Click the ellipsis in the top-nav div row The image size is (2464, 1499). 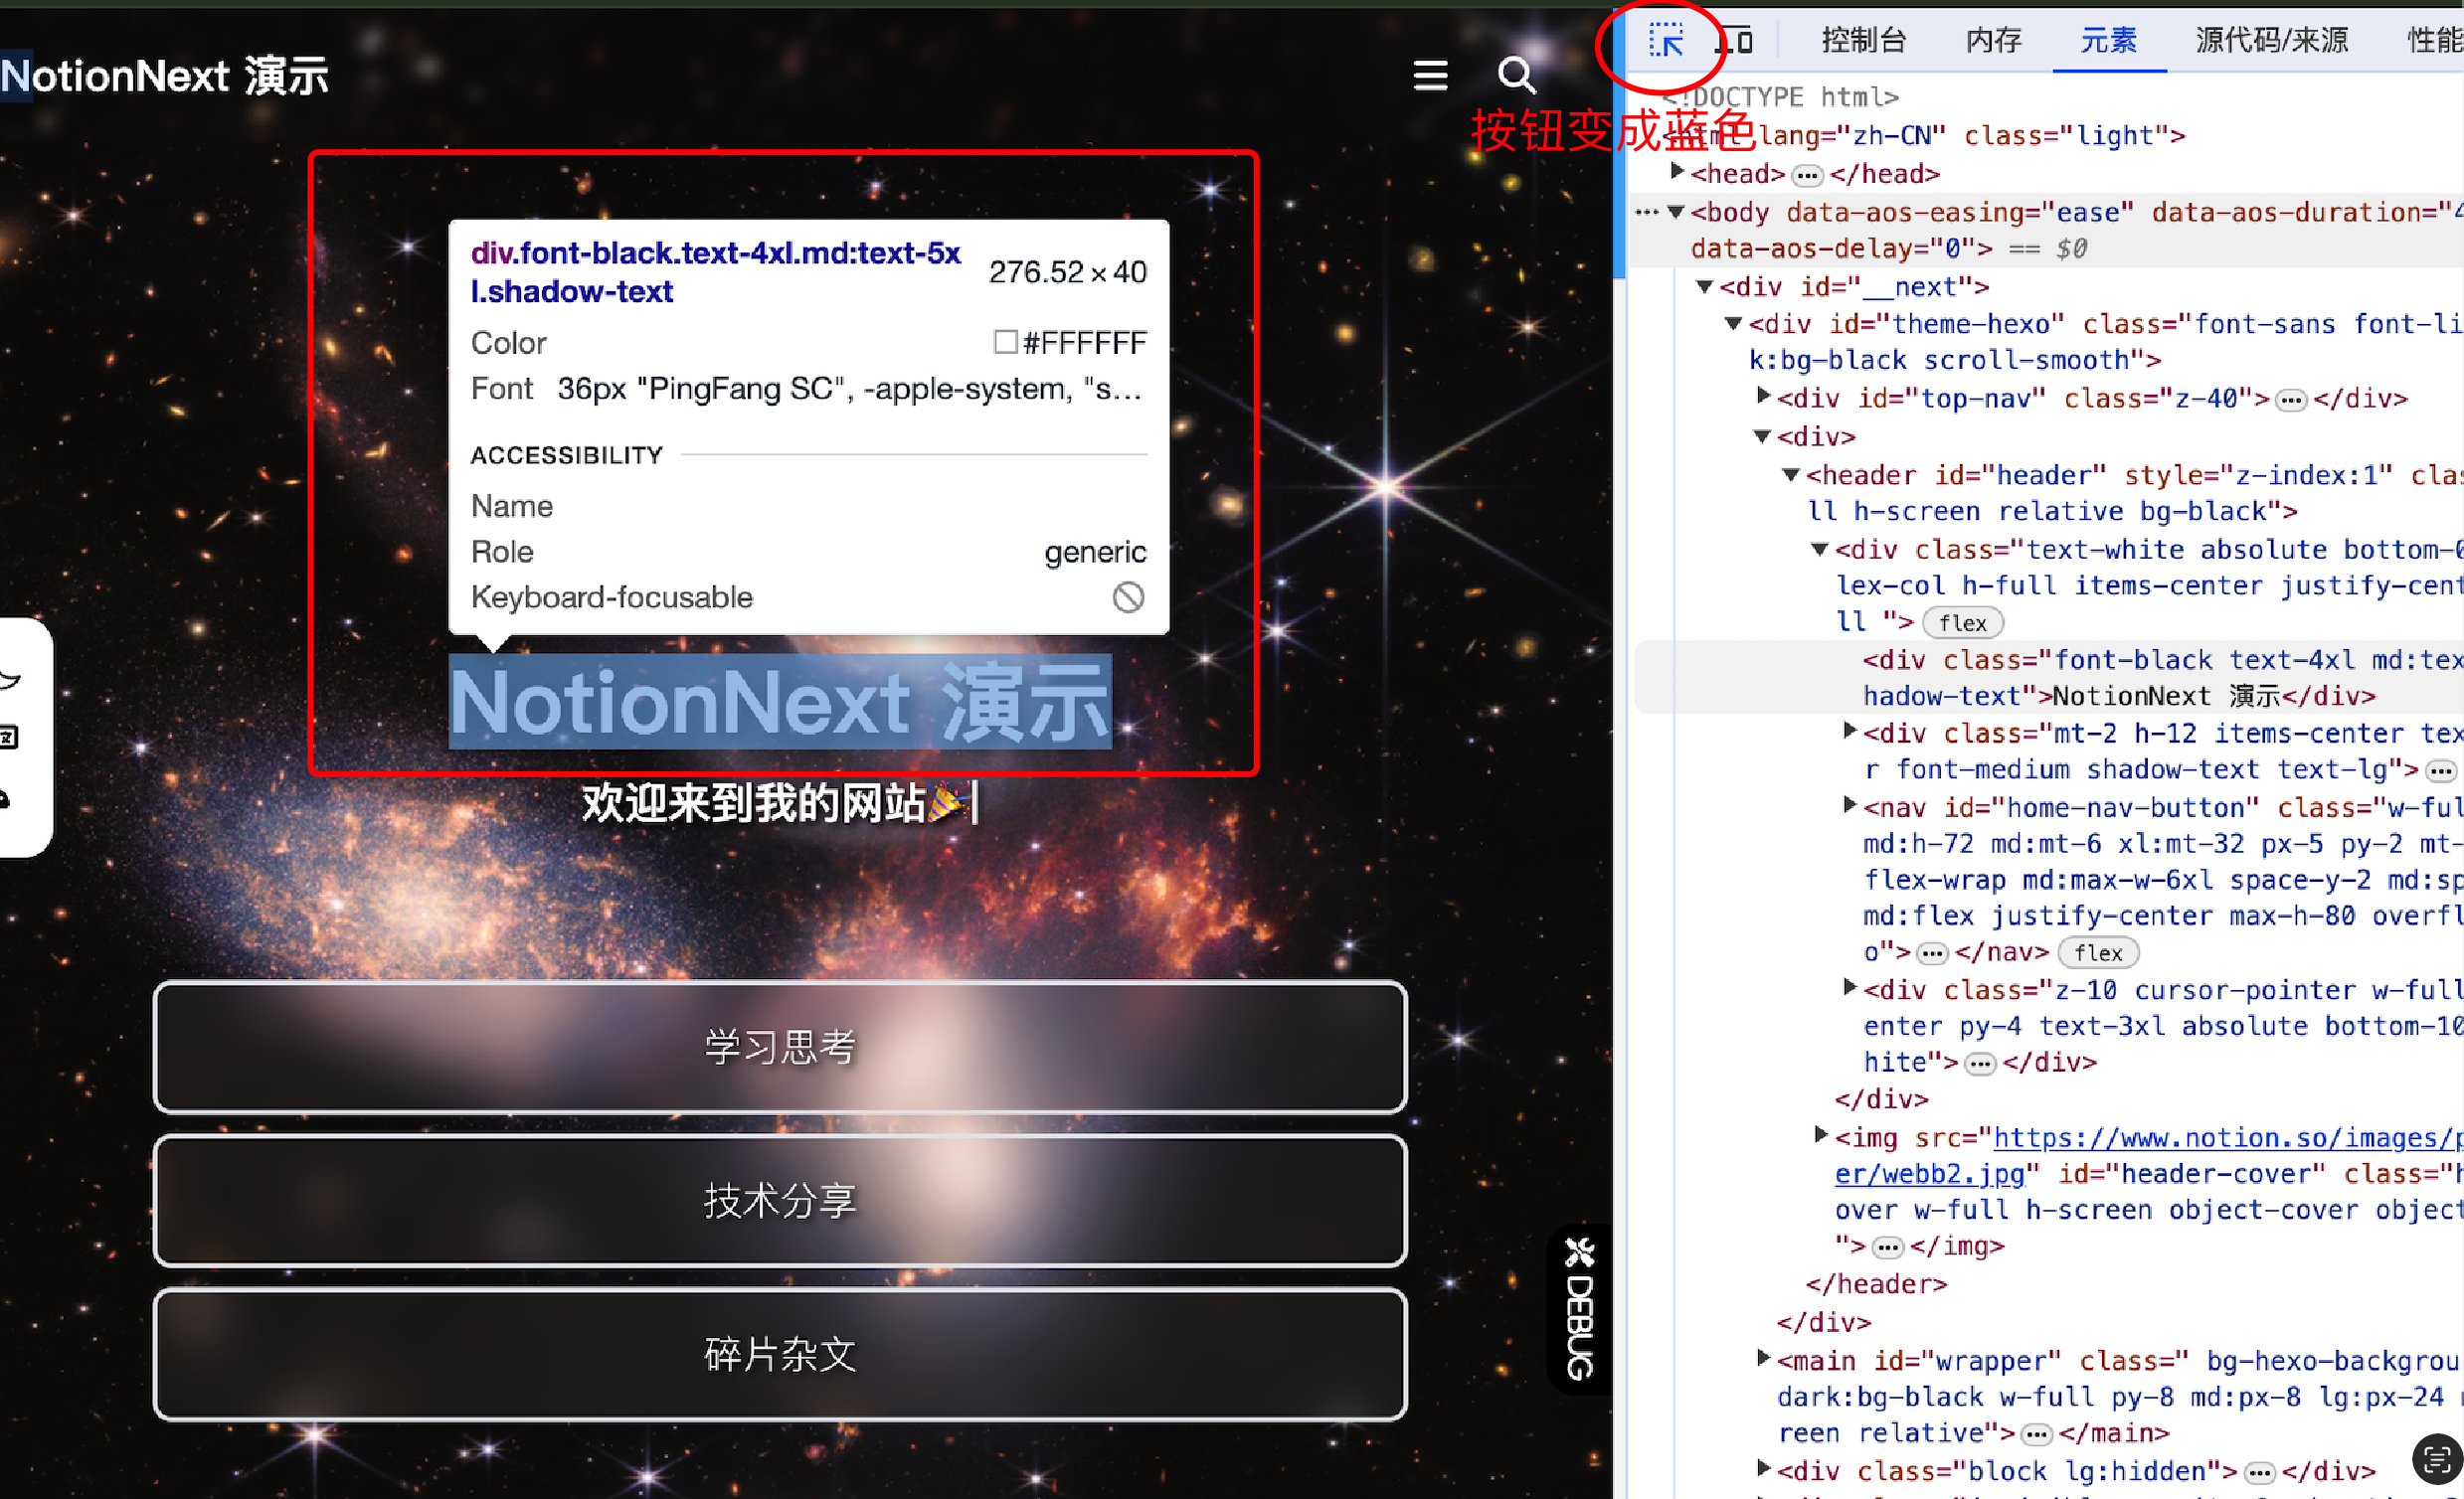(x=2290, y=401)
